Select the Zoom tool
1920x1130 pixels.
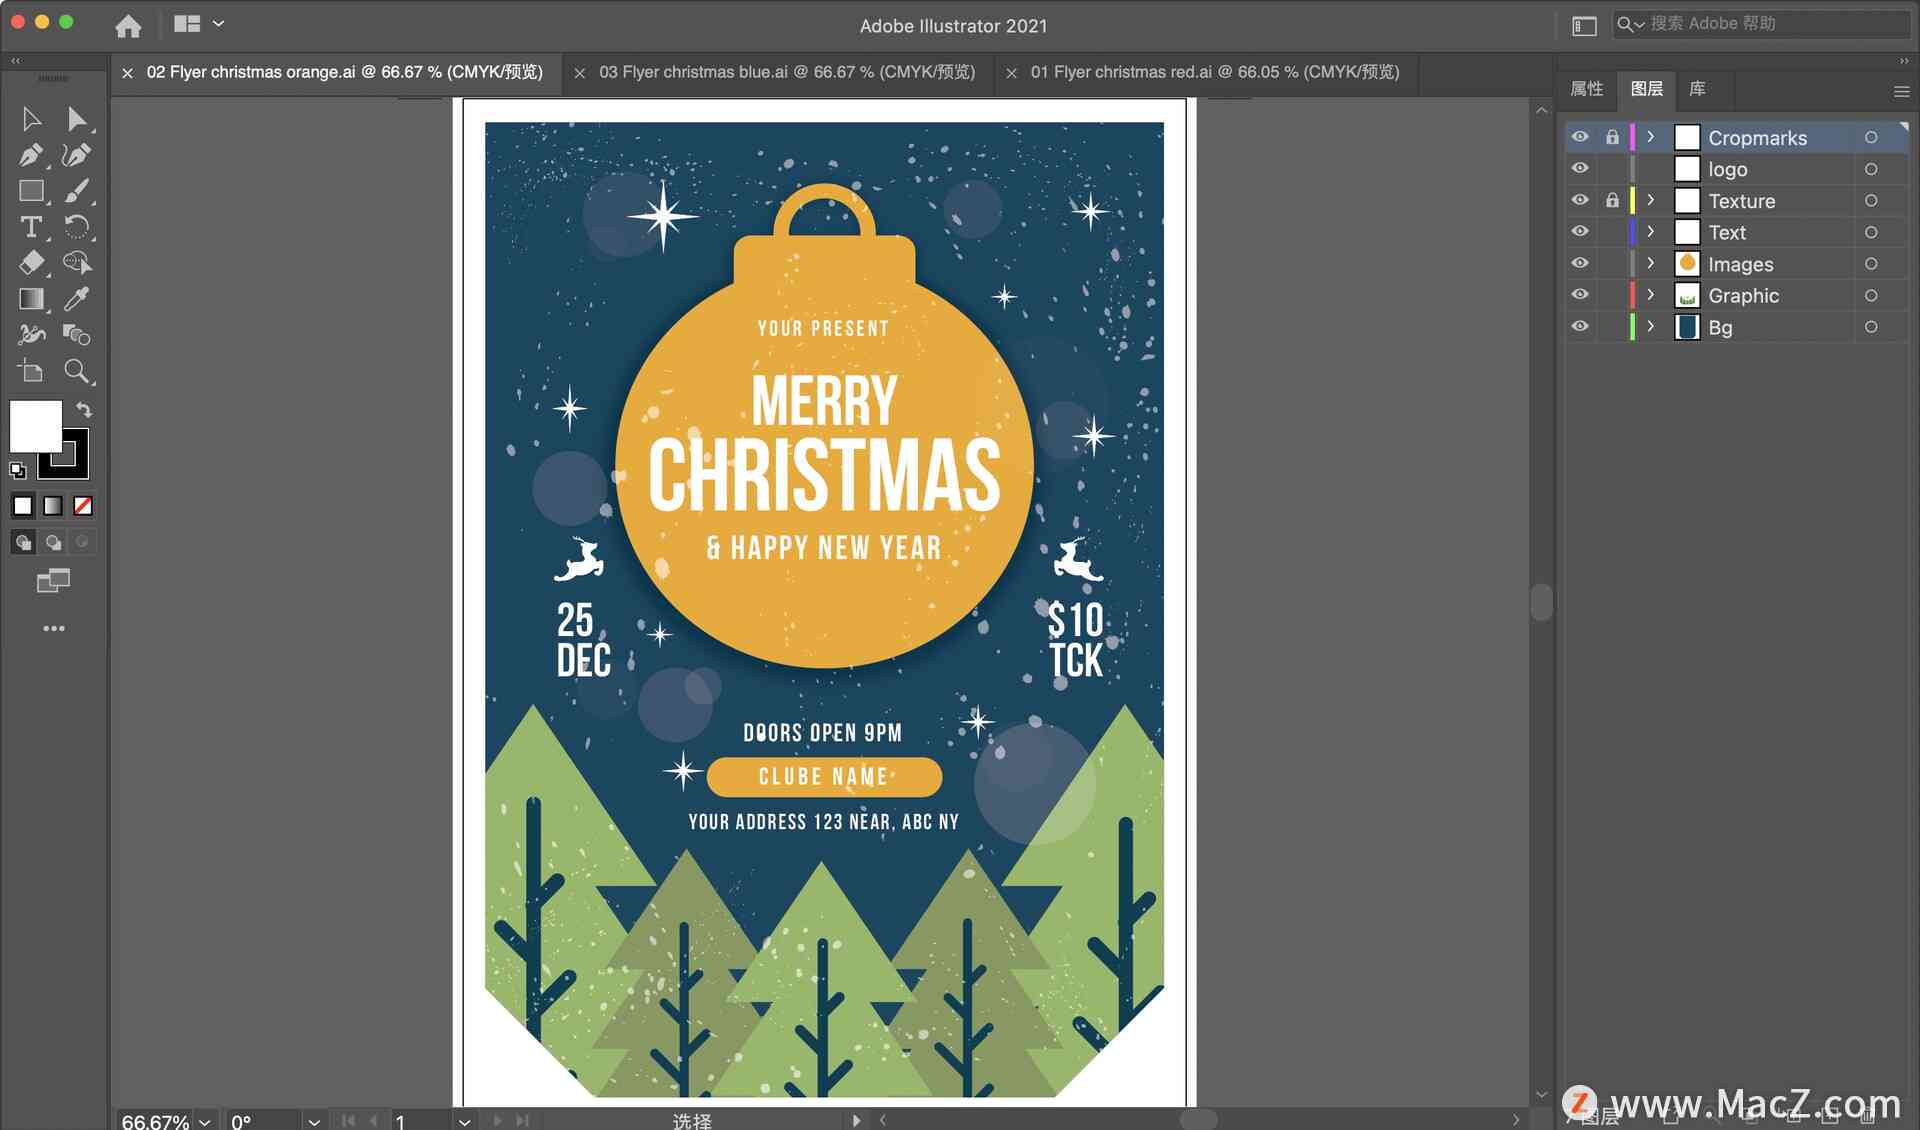click(x=77, y=371)
